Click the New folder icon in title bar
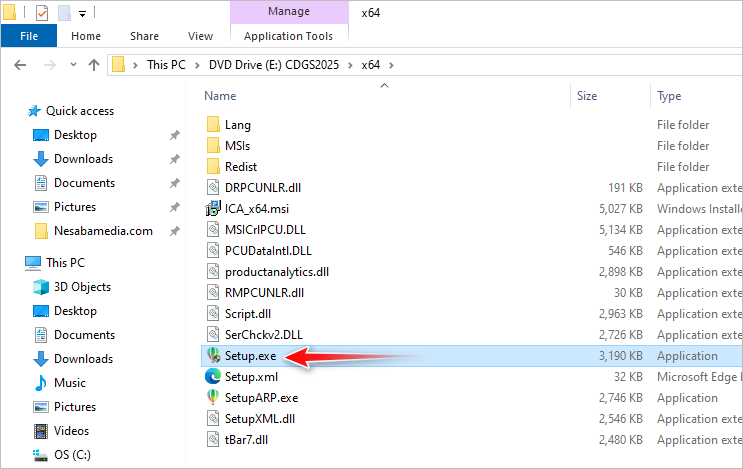This screenshot has height=469, width=743. [x=64, y=13]
